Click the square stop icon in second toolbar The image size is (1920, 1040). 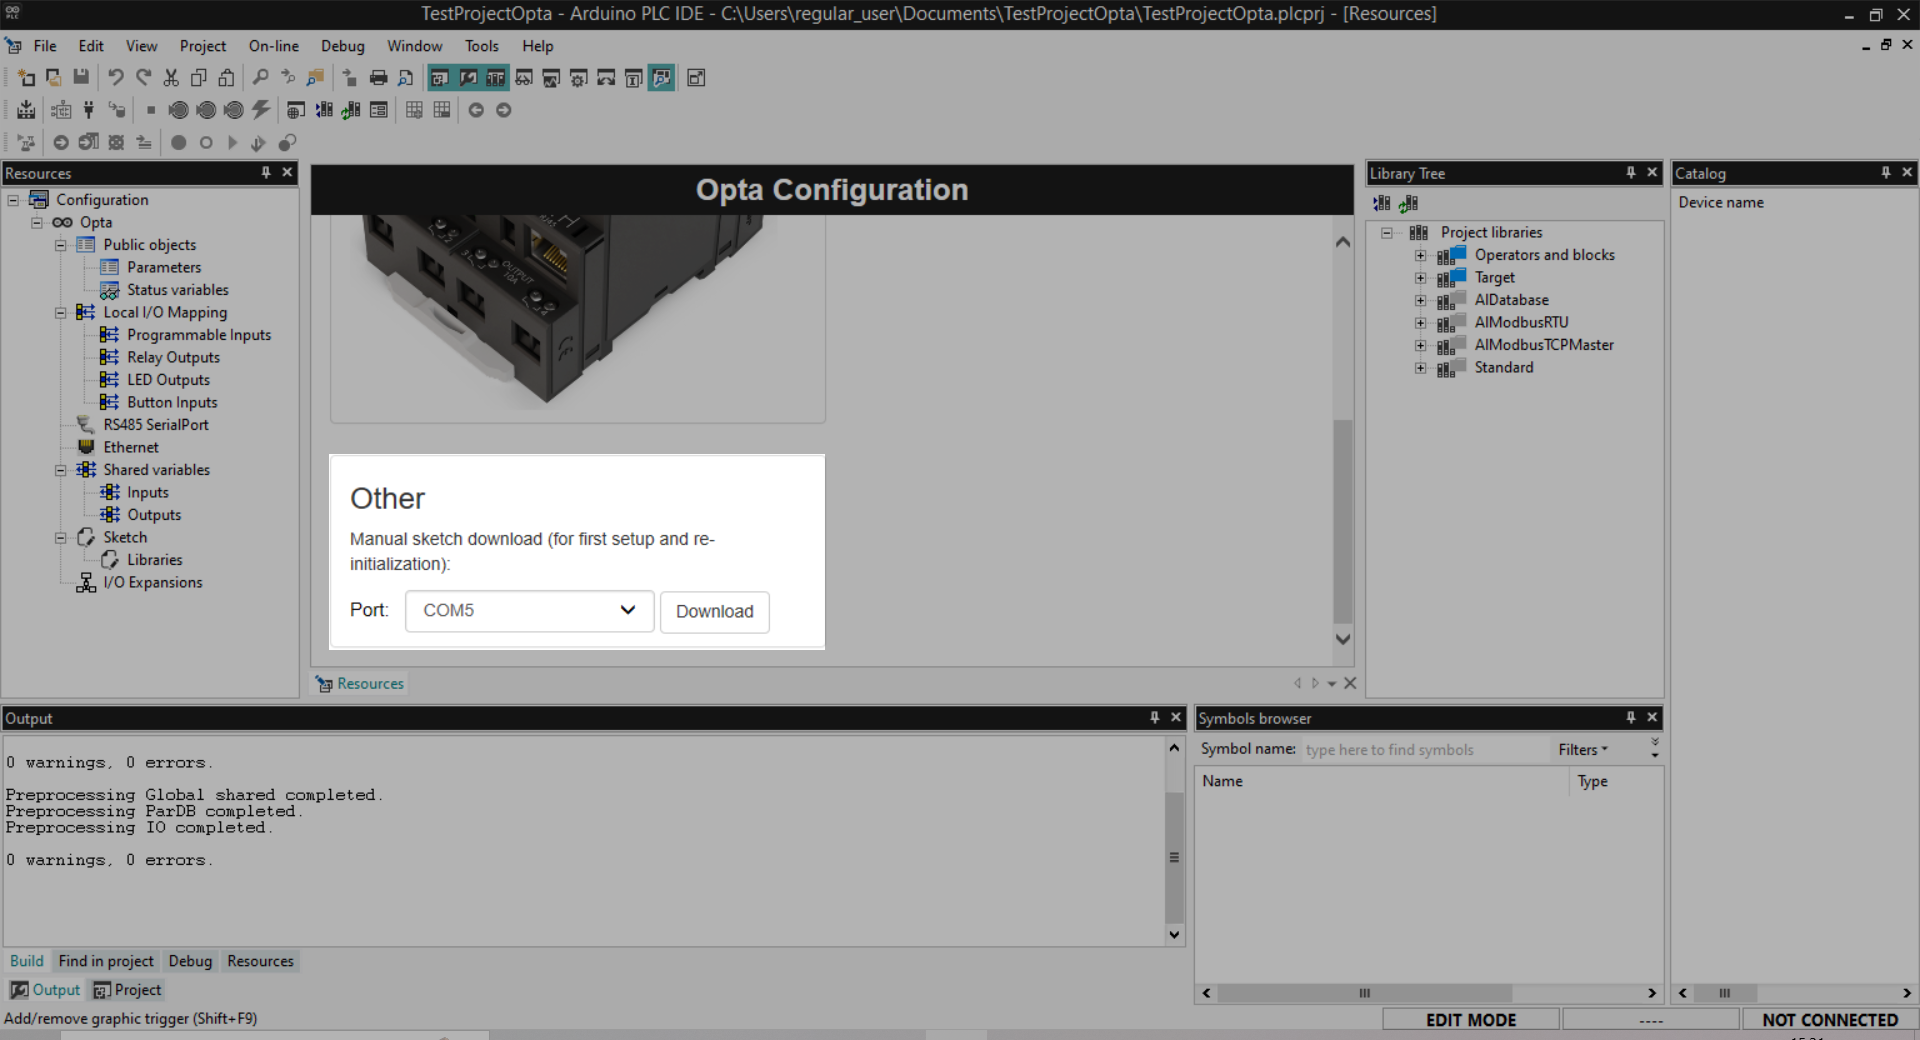pyautogui.click(x=151, y=110)
